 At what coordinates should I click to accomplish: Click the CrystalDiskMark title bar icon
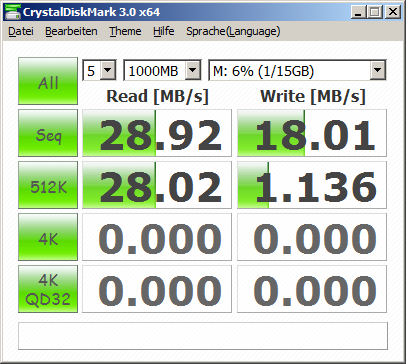(x=12, y=12)
